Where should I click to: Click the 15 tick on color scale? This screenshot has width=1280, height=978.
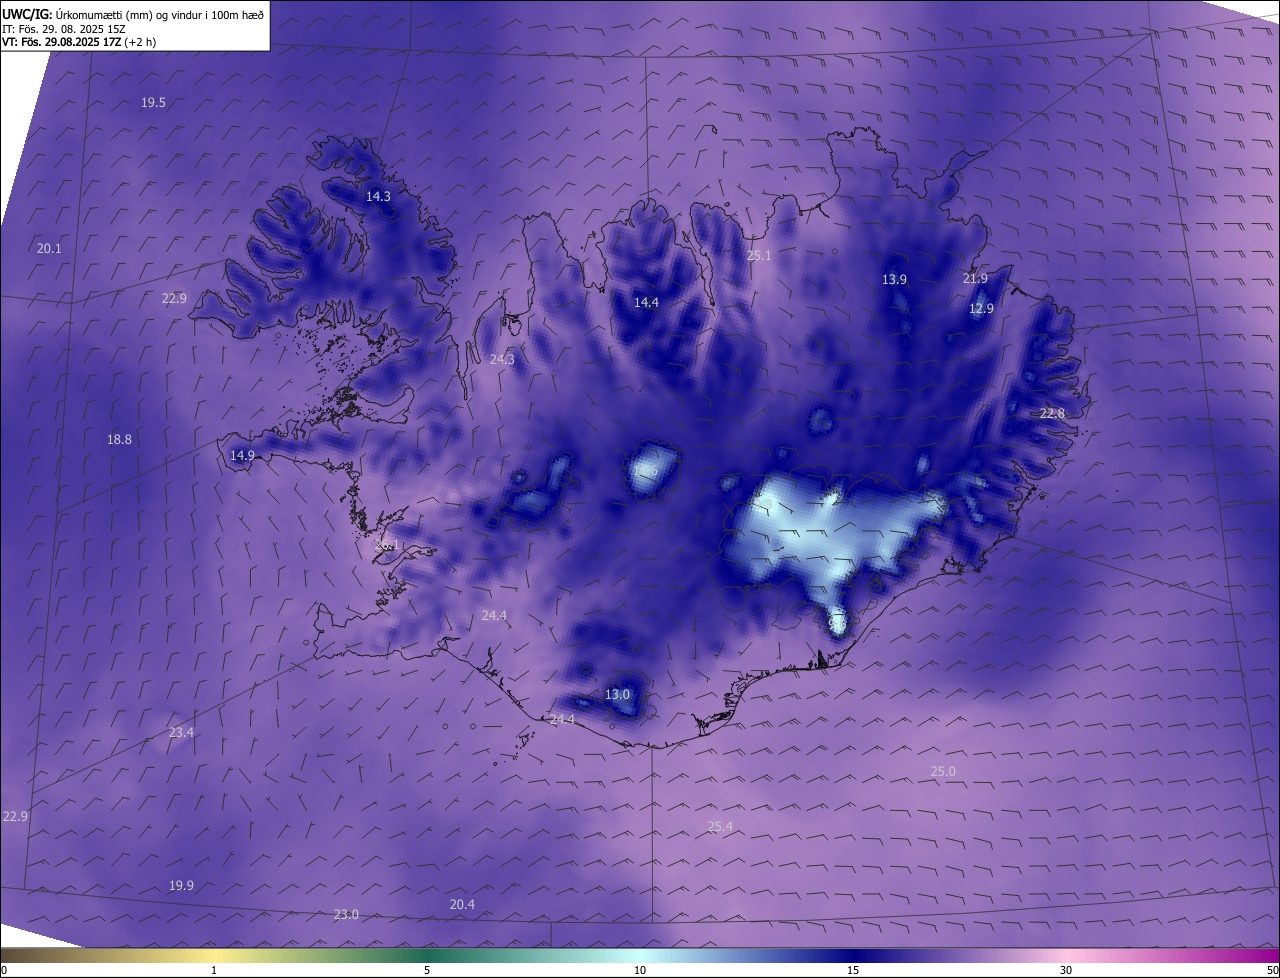point(853,970)
